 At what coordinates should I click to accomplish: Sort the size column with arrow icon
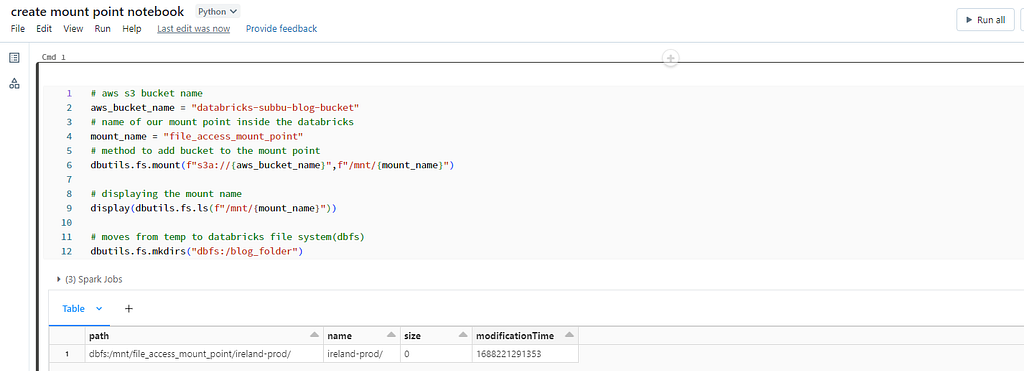point(462,335)
